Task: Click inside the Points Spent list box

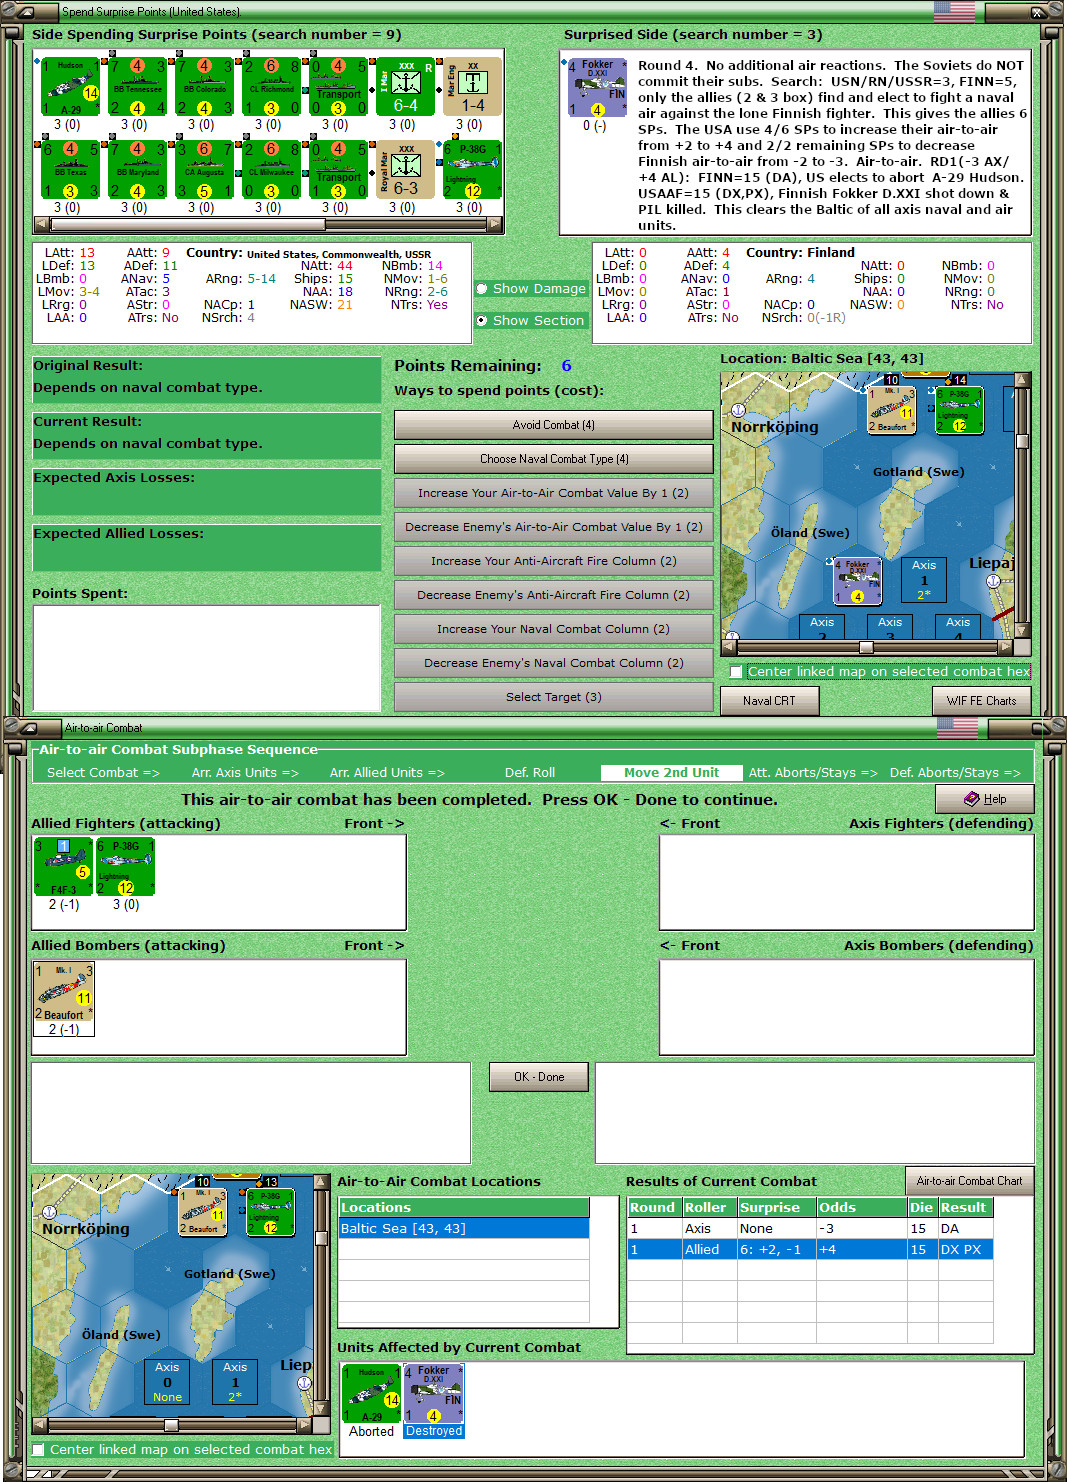Action: coord(207,657)
